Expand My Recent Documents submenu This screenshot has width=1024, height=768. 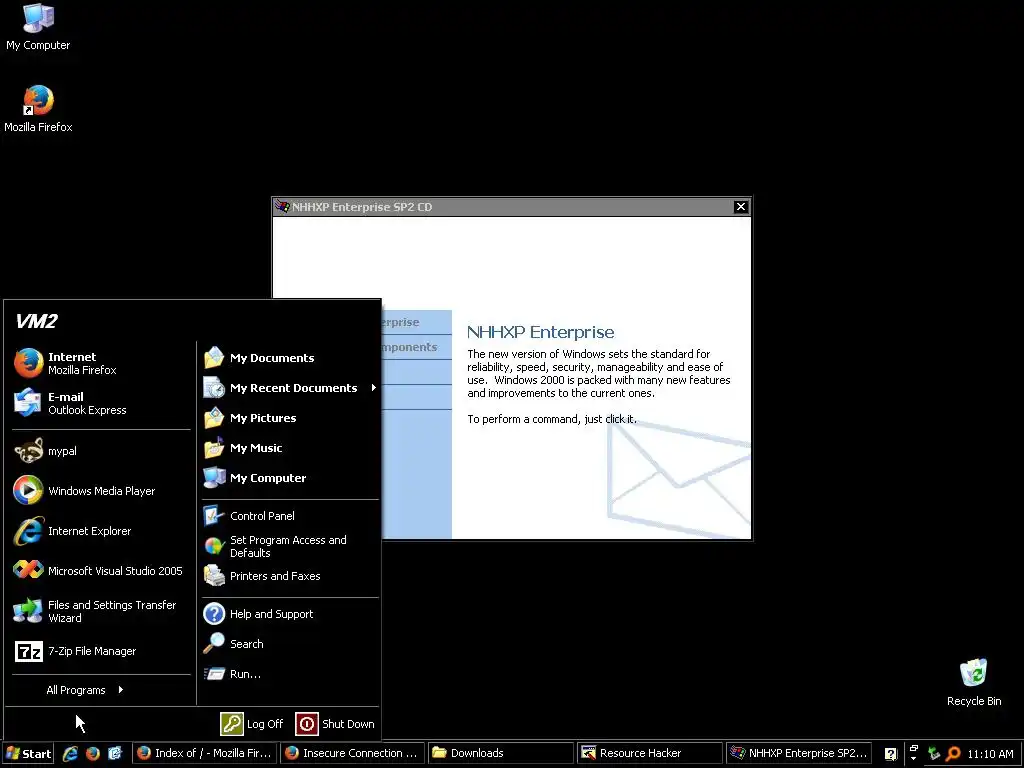point(290,388)
